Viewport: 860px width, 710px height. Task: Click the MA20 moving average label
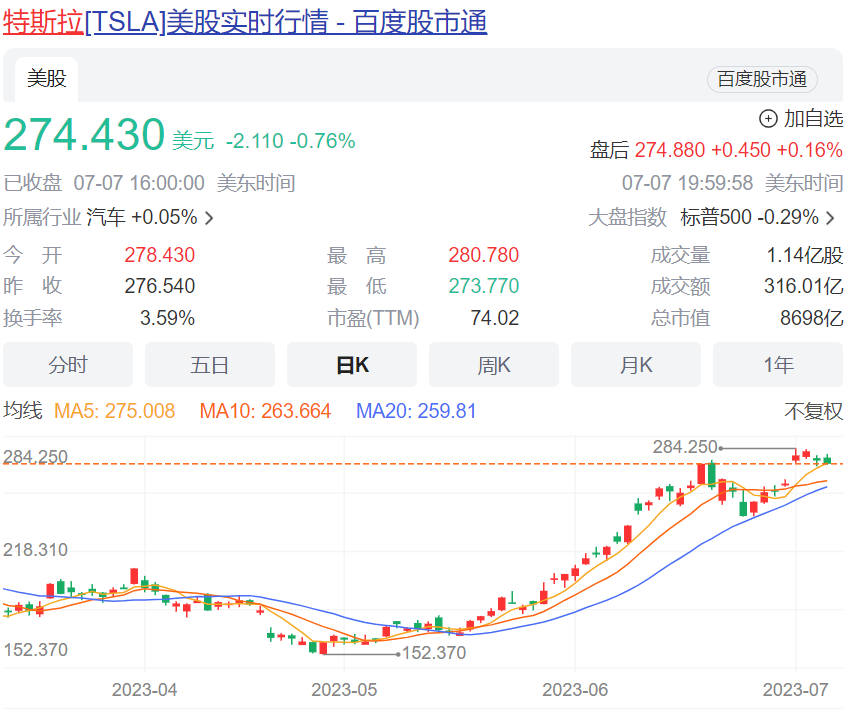click(416, 411)
